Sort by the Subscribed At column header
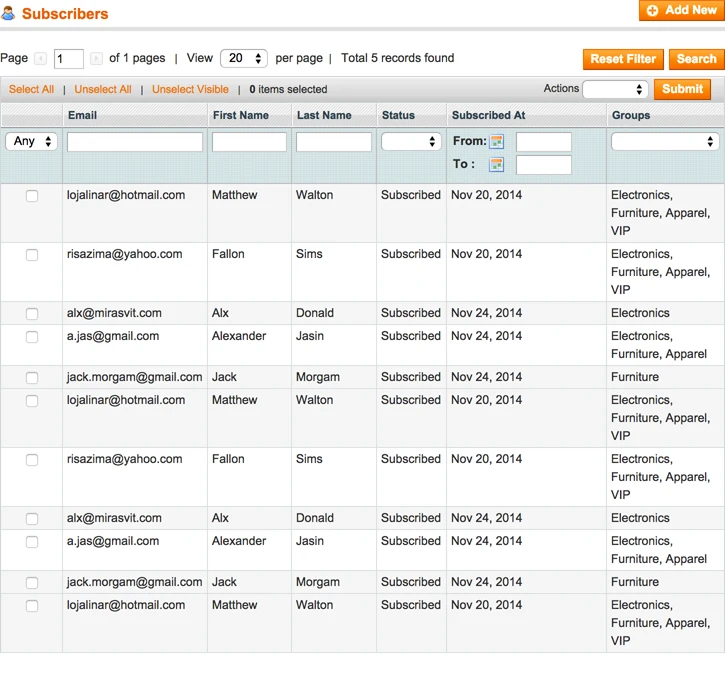The height and width of the screenshot is (680, 725). point(488,116)
